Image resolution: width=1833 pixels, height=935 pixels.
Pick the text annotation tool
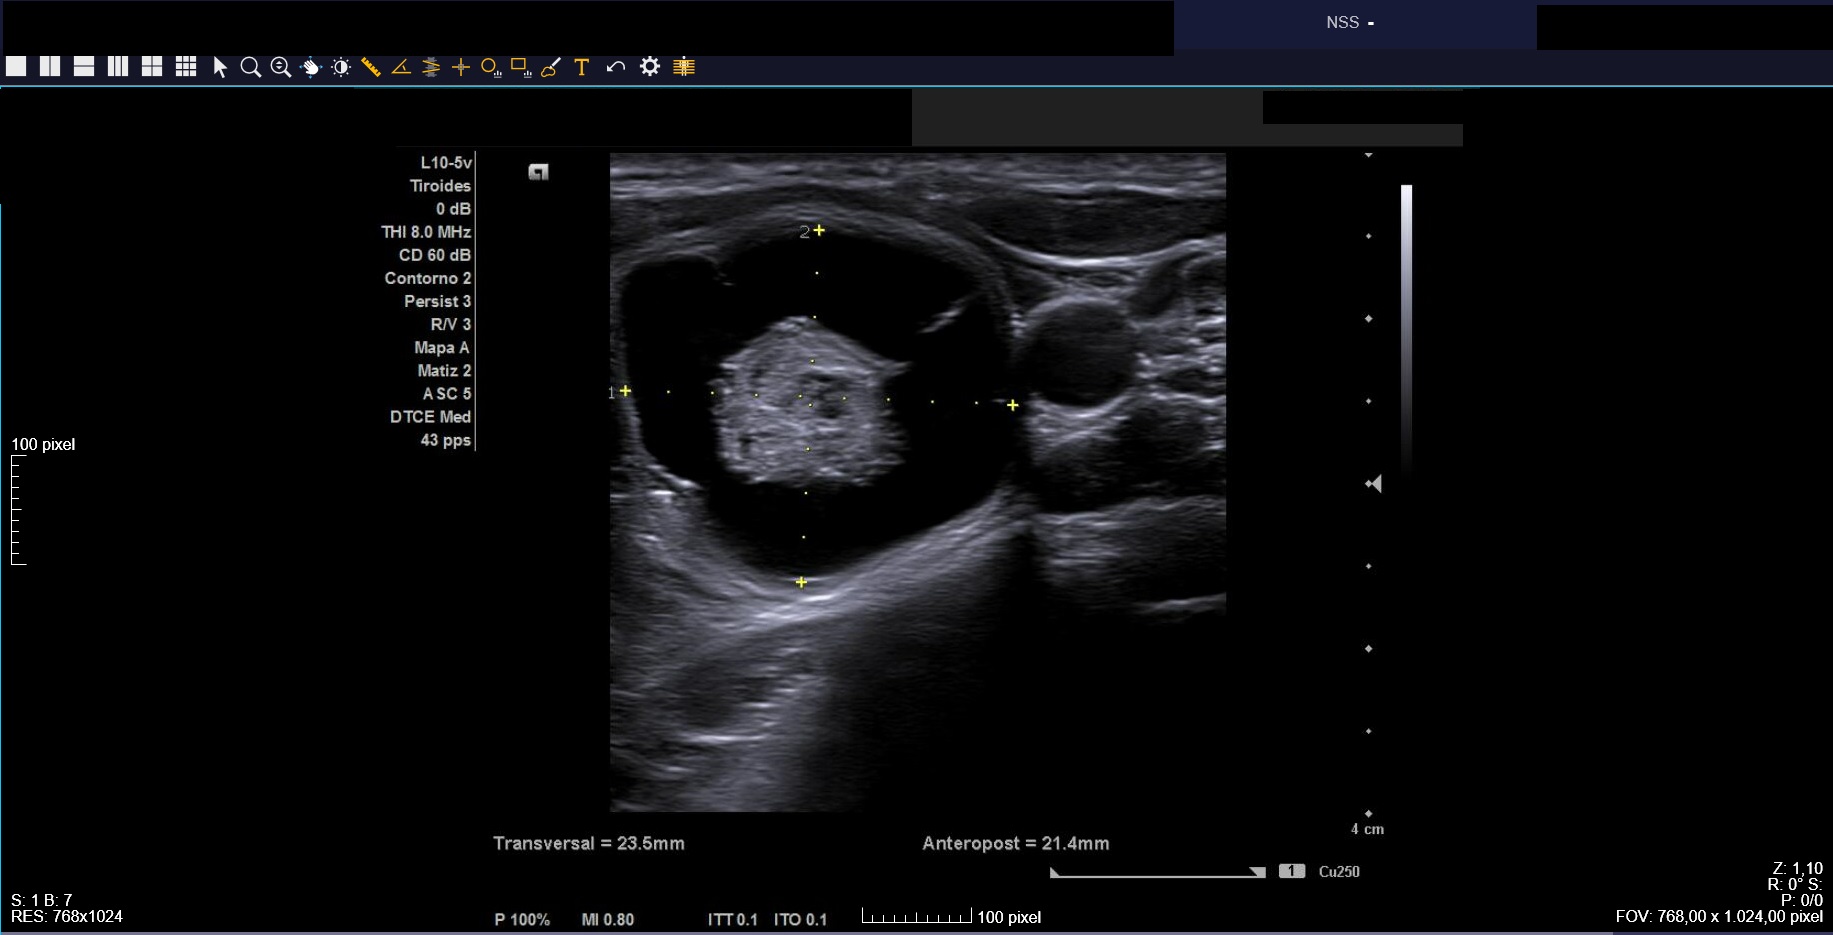pyautogui.click(x=581, y=67)
